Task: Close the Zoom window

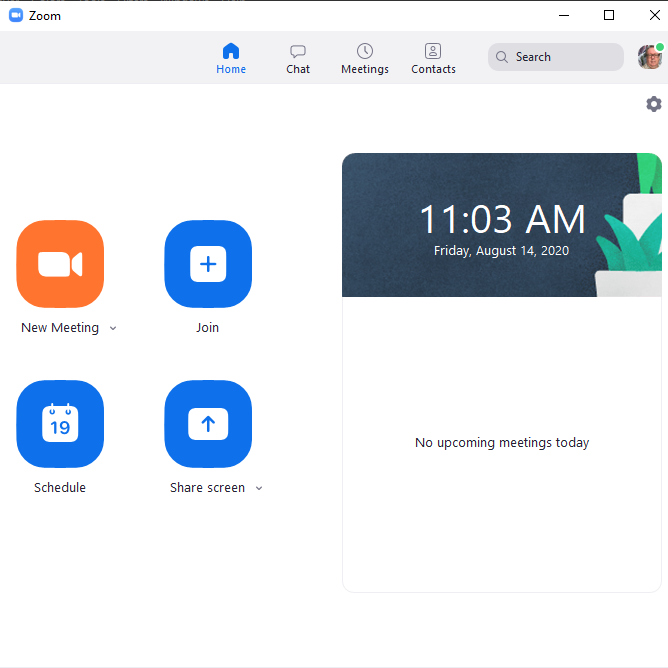Action: (x=654, y=16)
